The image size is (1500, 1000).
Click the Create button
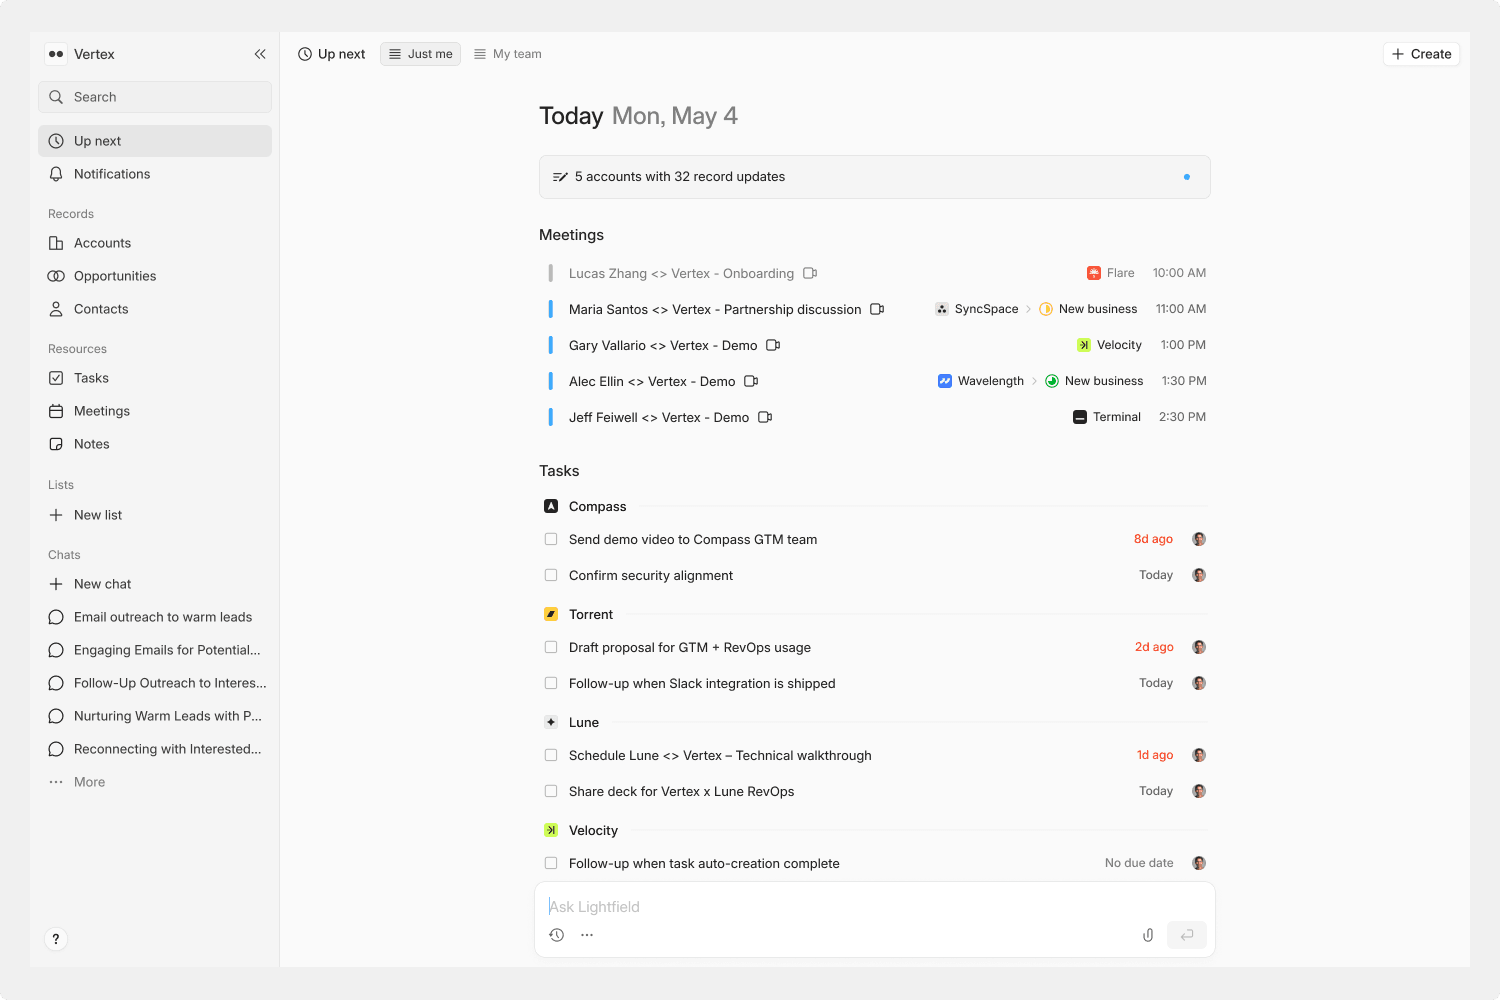point(1421,54)
